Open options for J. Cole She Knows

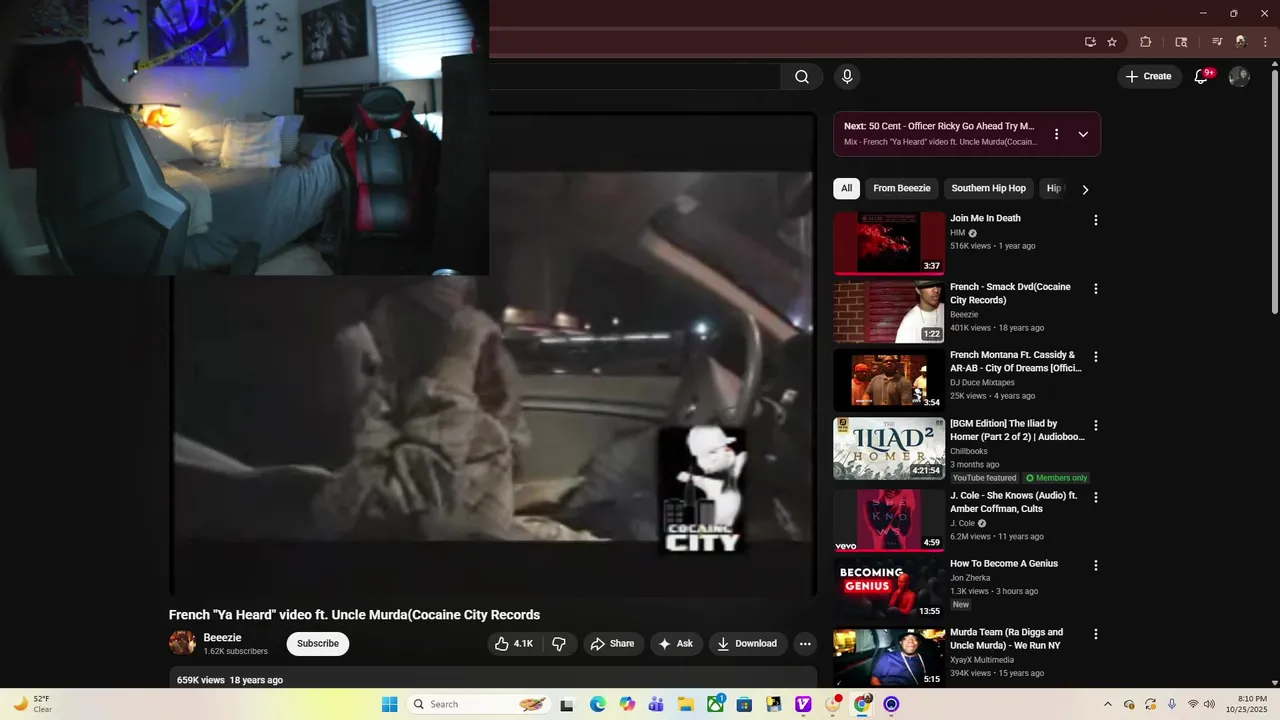coord(1096,497)
